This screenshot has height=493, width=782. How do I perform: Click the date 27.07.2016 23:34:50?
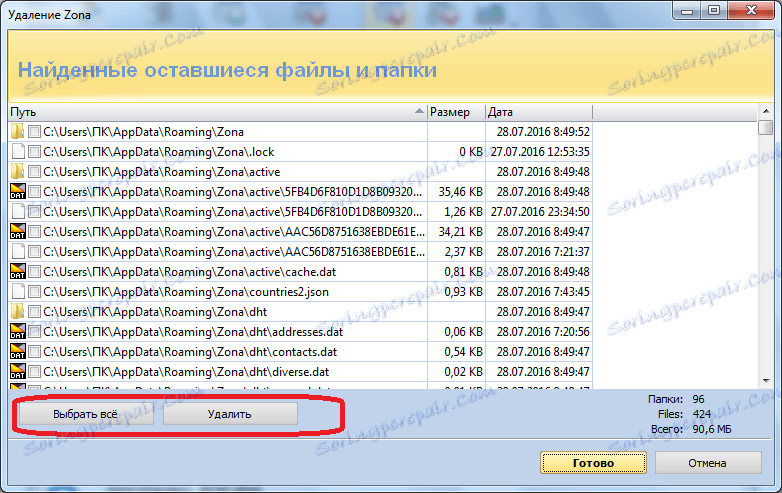(540, 211)
